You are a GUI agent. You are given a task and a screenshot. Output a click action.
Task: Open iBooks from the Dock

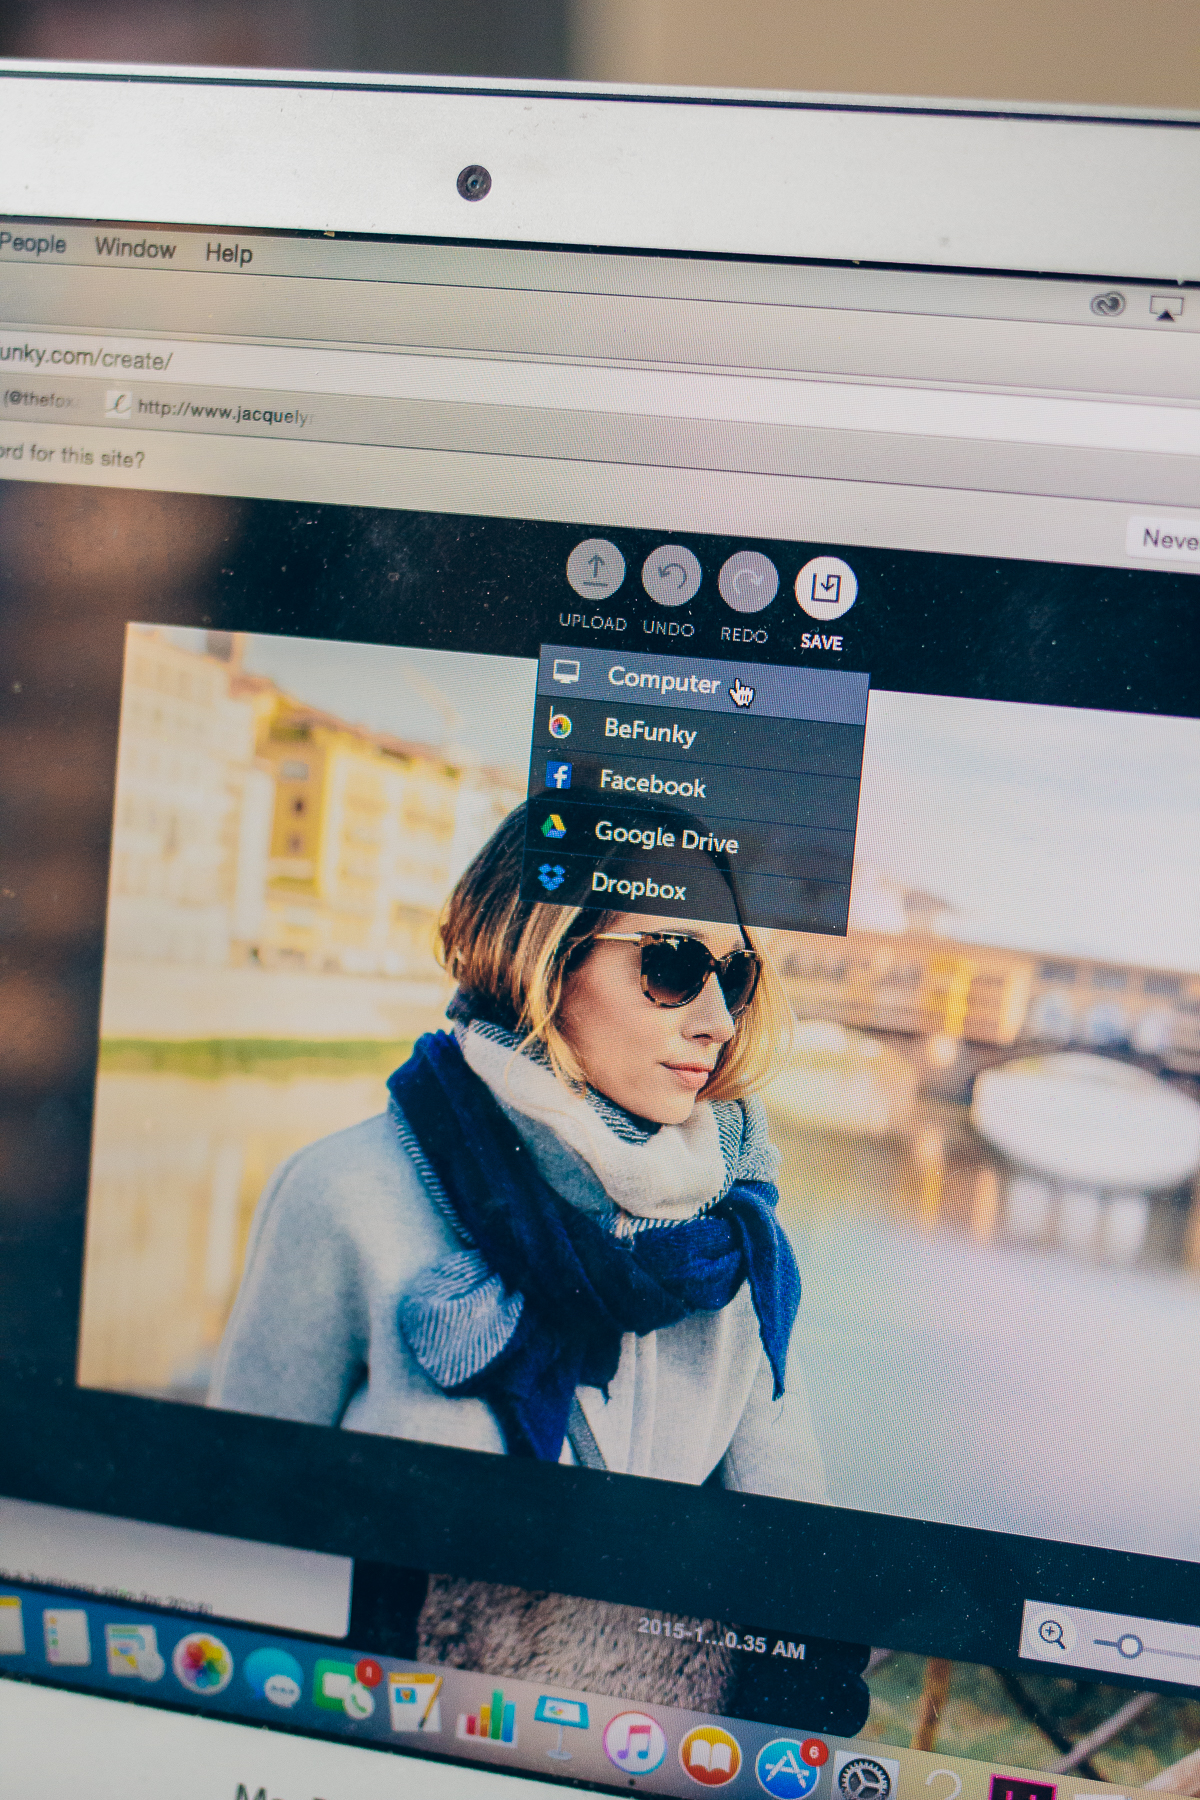click(x=710, y=1758)
